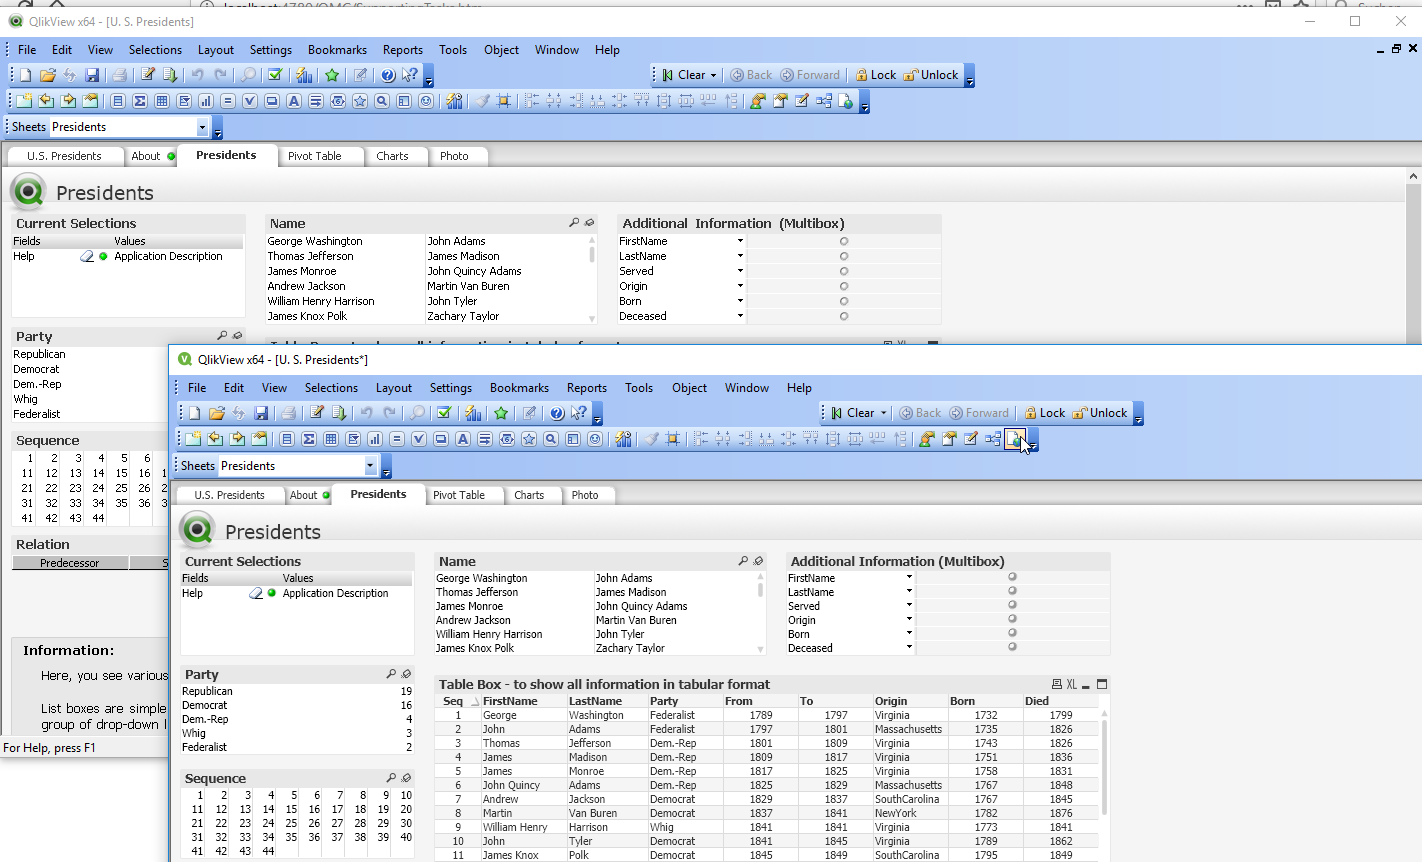This screenshot has height=862, width=1422.
Task: Click Add Sheet icon in front window
Action: click(193, 439)
